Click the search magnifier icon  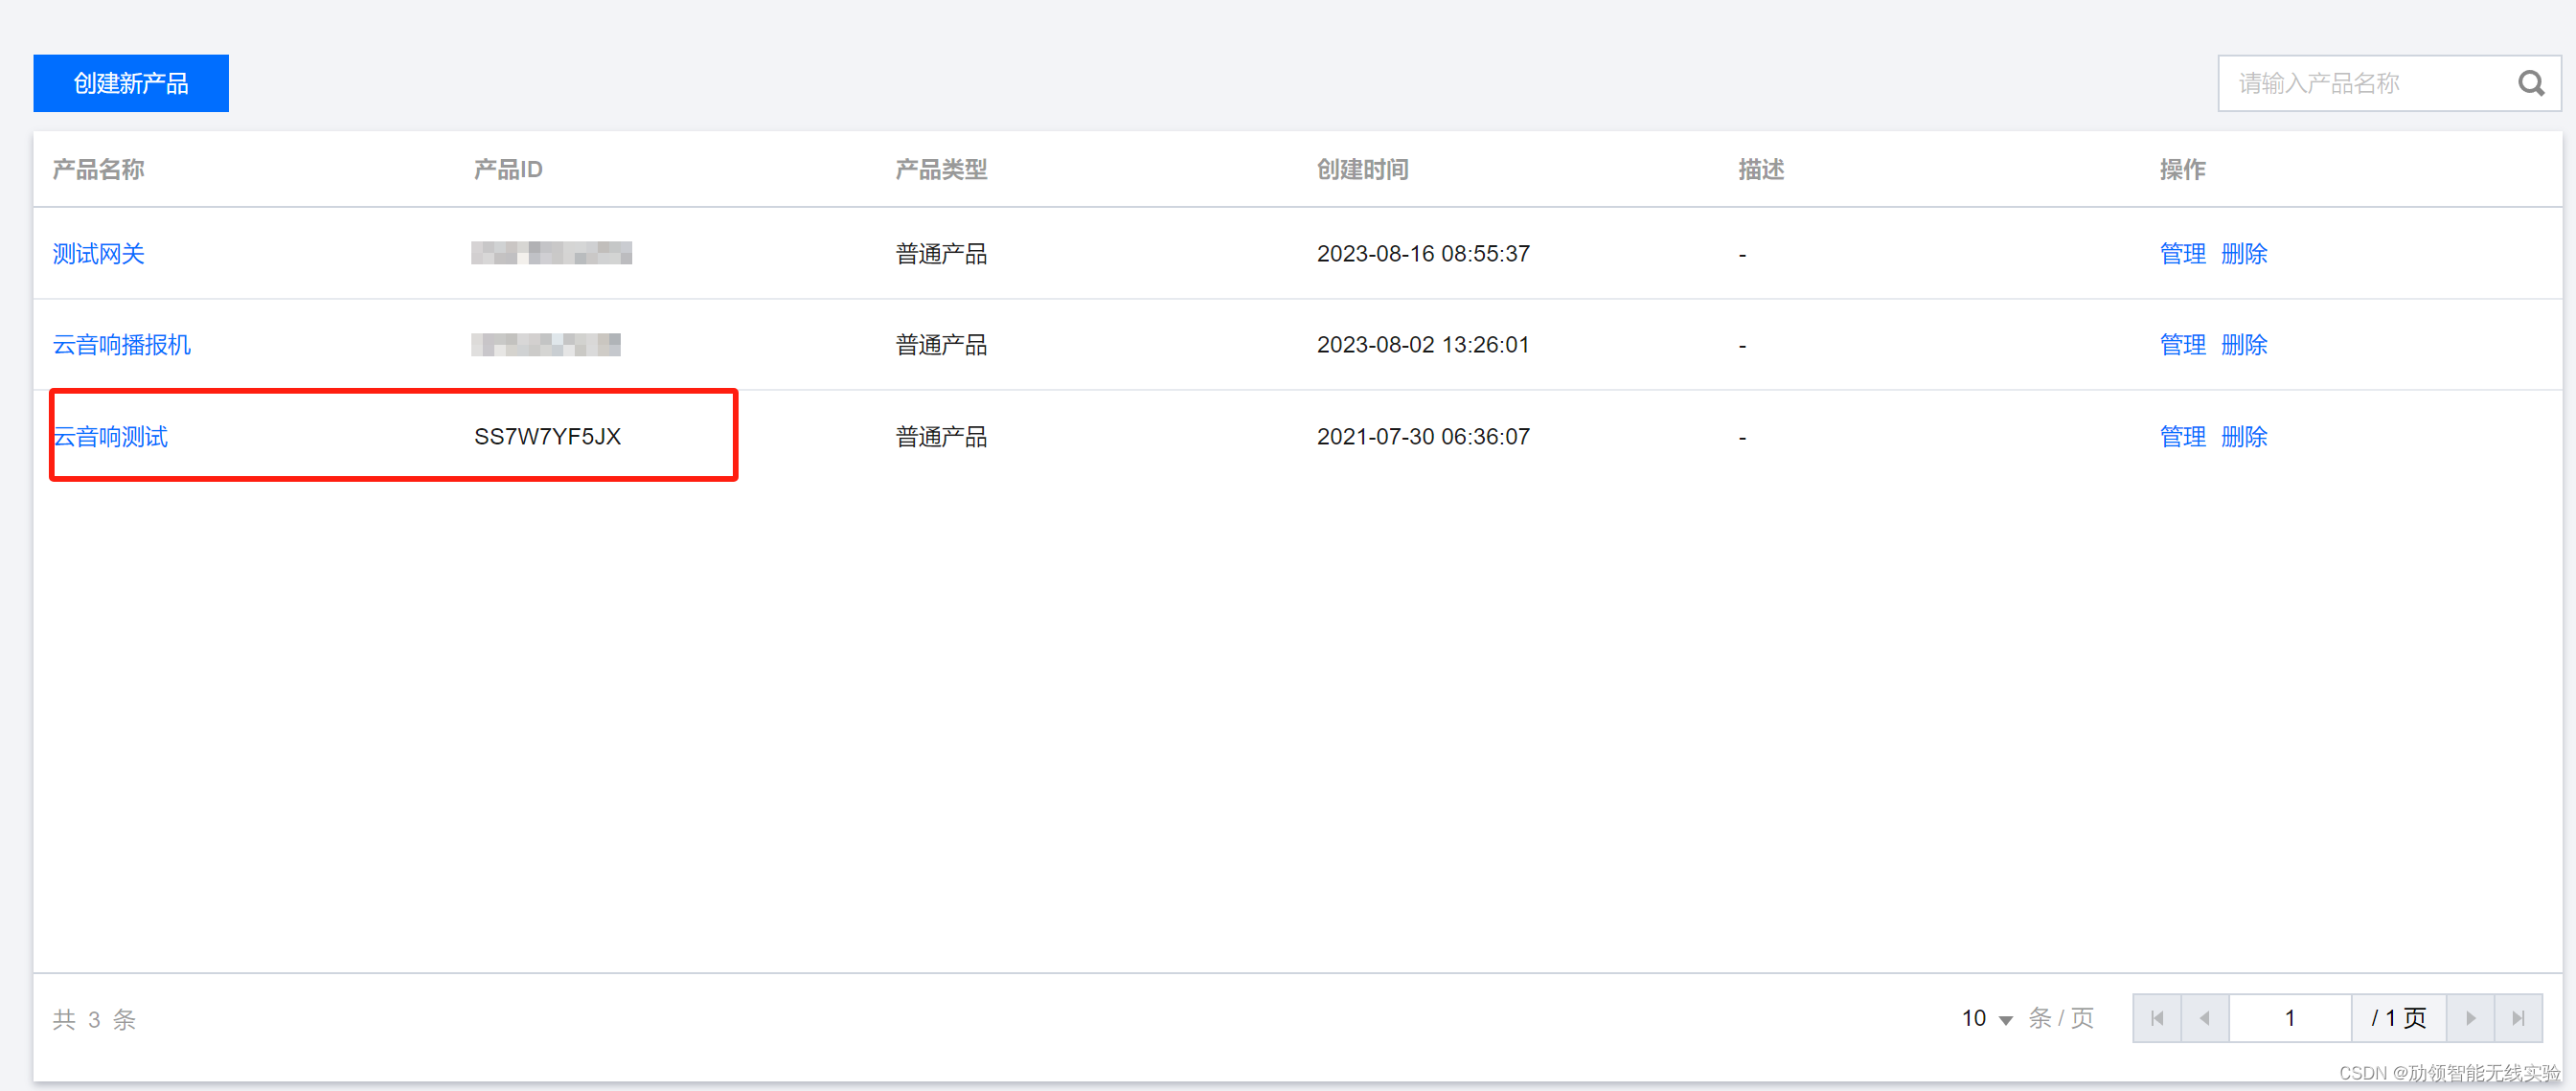coord(2530,83)
